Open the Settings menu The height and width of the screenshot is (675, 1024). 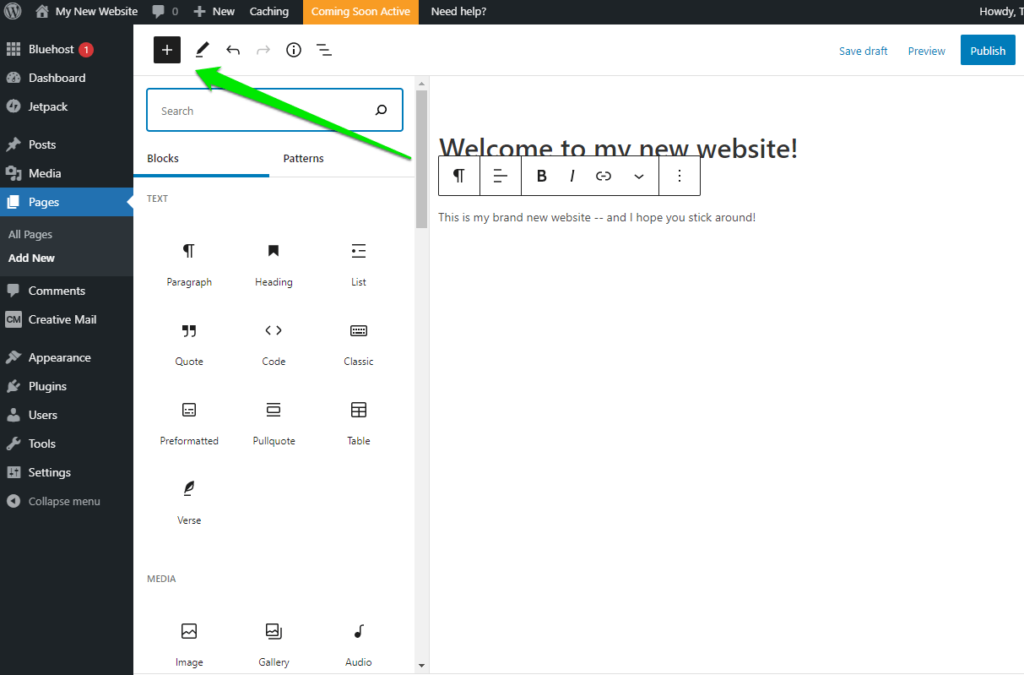coord(67,472)
